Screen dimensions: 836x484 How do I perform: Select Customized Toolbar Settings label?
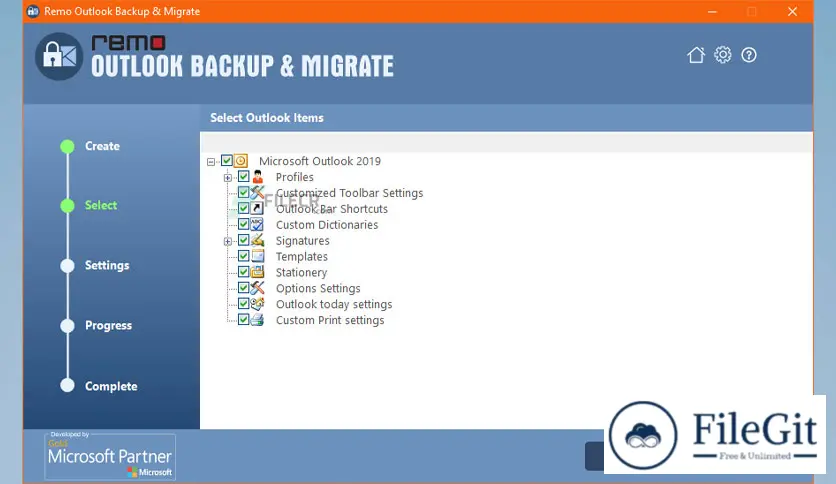349,193
